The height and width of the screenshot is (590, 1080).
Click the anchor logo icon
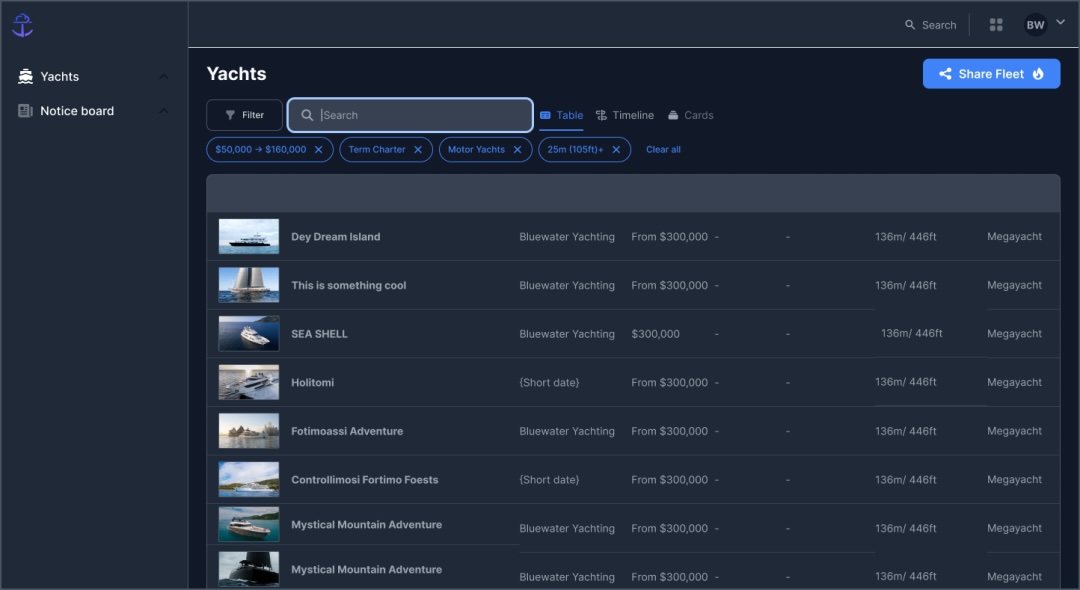point(22,25)
